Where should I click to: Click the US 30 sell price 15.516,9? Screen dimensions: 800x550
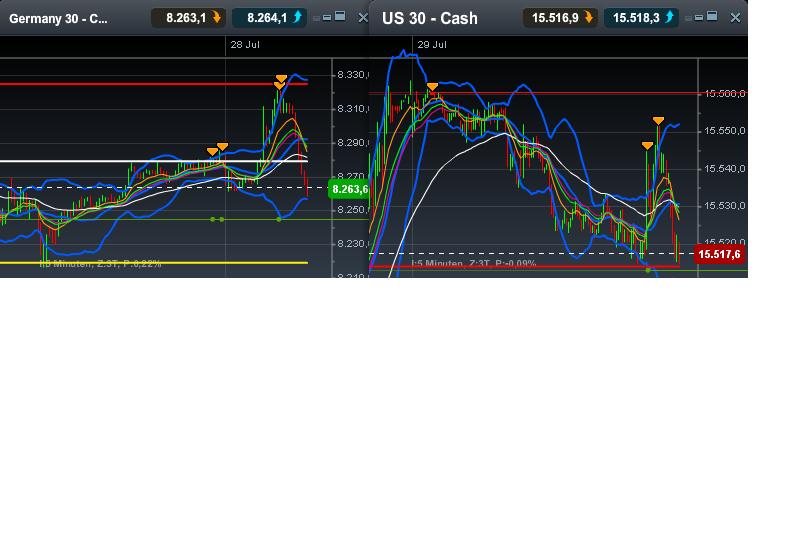[x=560, y=18]
